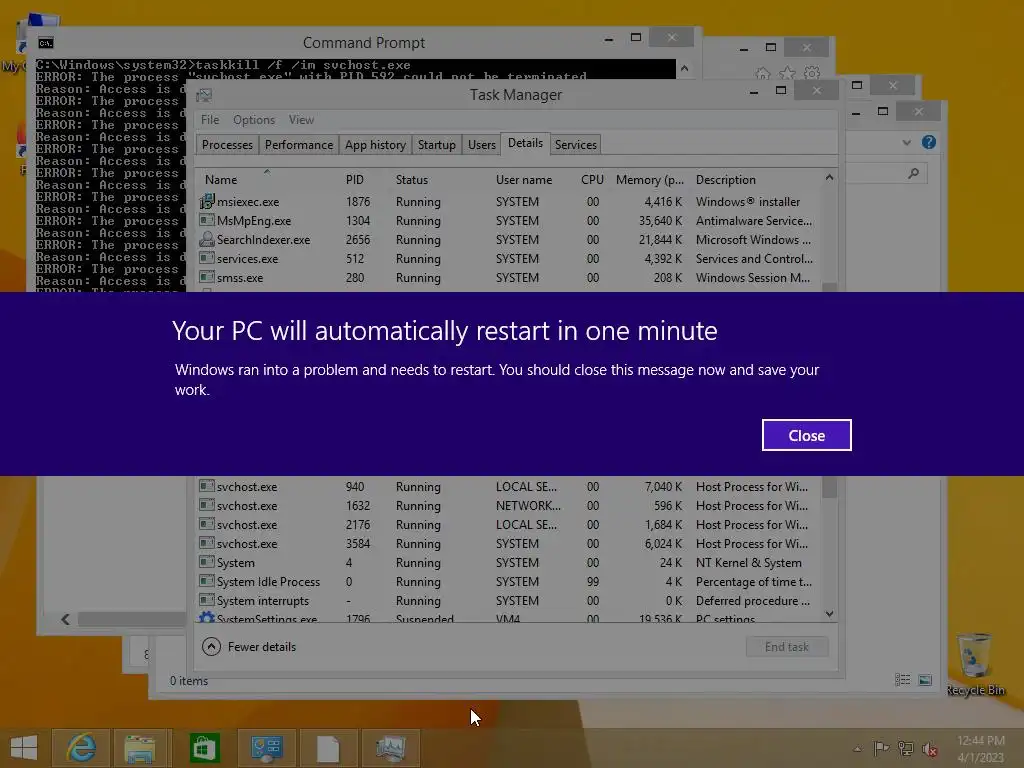
Task: Click the End task button
Action: pos(786,647)
